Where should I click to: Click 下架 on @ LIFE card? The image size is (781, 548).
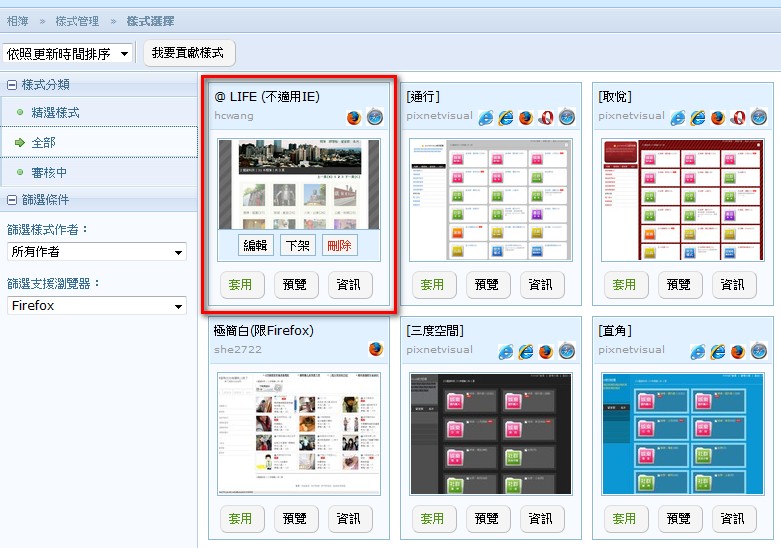298,245
